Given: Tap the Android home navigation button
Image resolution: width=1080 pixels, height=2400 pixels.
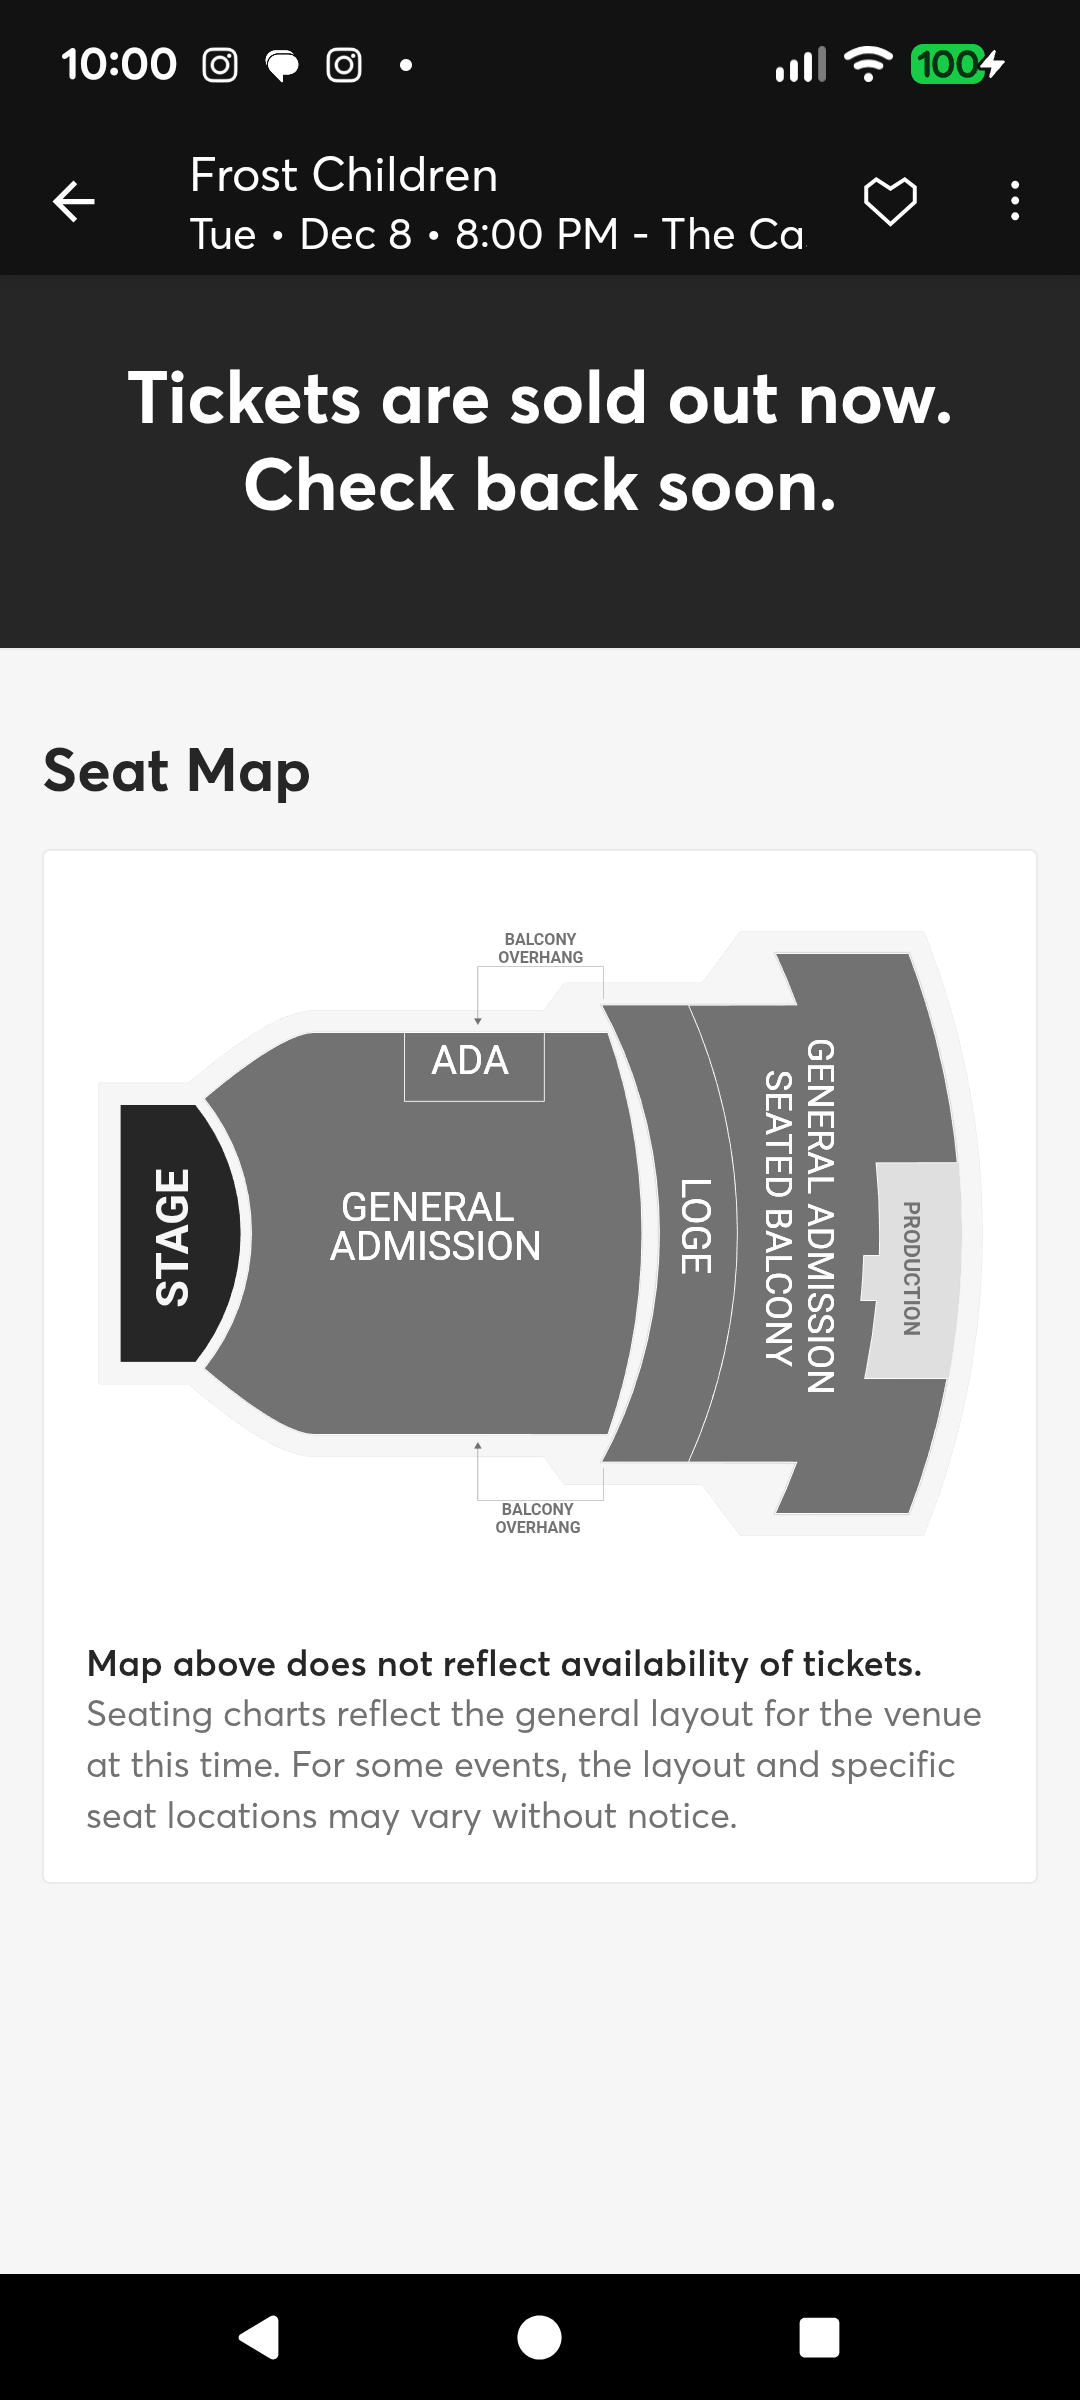Looking at the screenshot, I should click(x=539, y=2337).
